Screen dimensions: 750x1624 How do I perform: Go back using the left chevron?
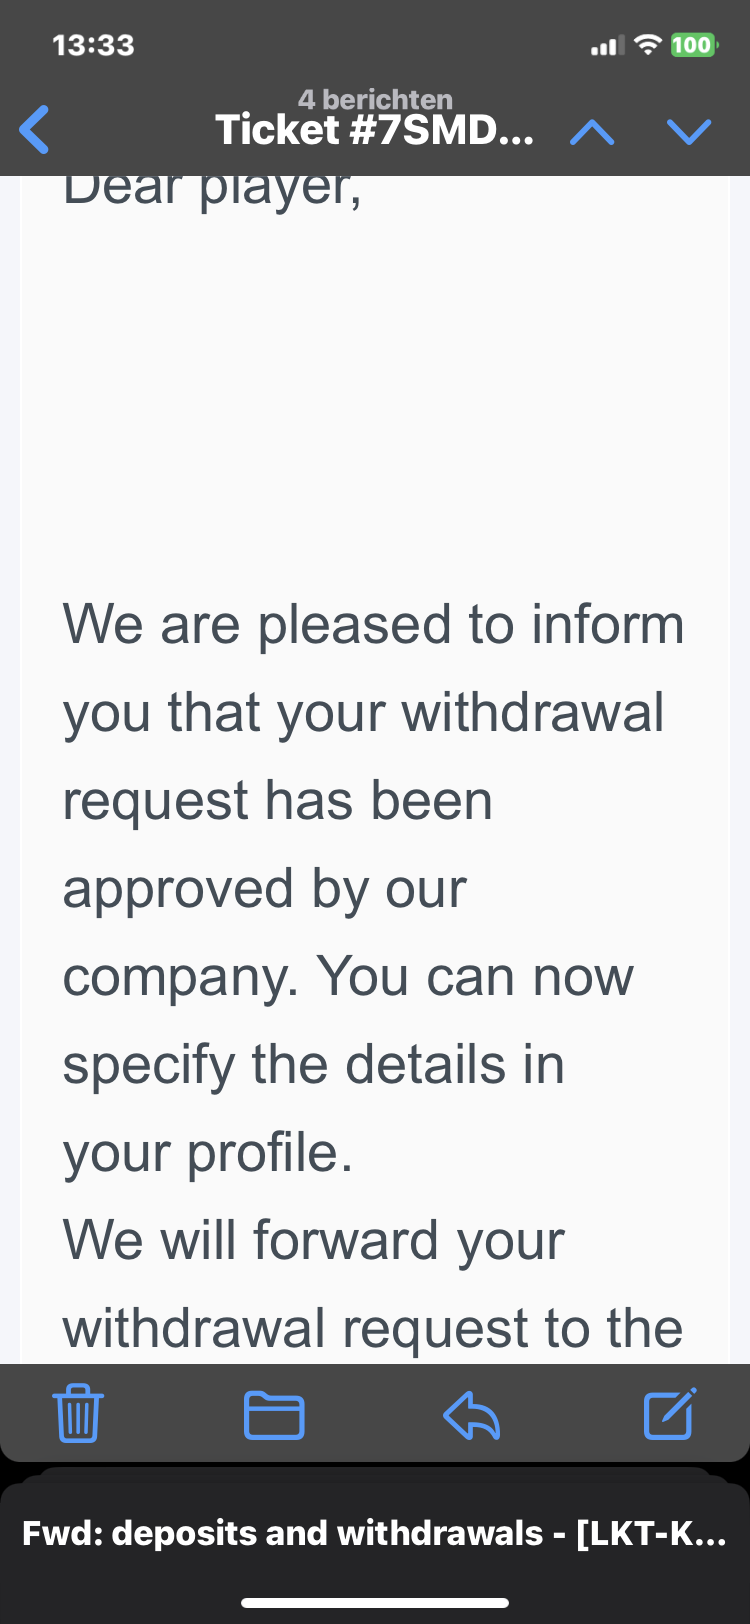click(x=35, y=130)
